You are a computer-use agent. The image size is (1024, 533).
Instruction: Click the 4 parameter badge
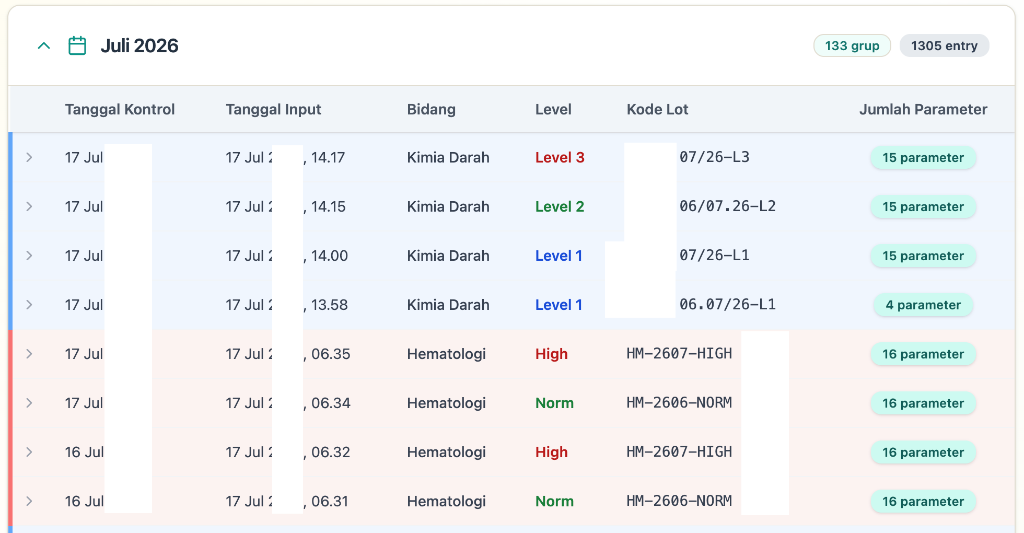coord(923,305)
